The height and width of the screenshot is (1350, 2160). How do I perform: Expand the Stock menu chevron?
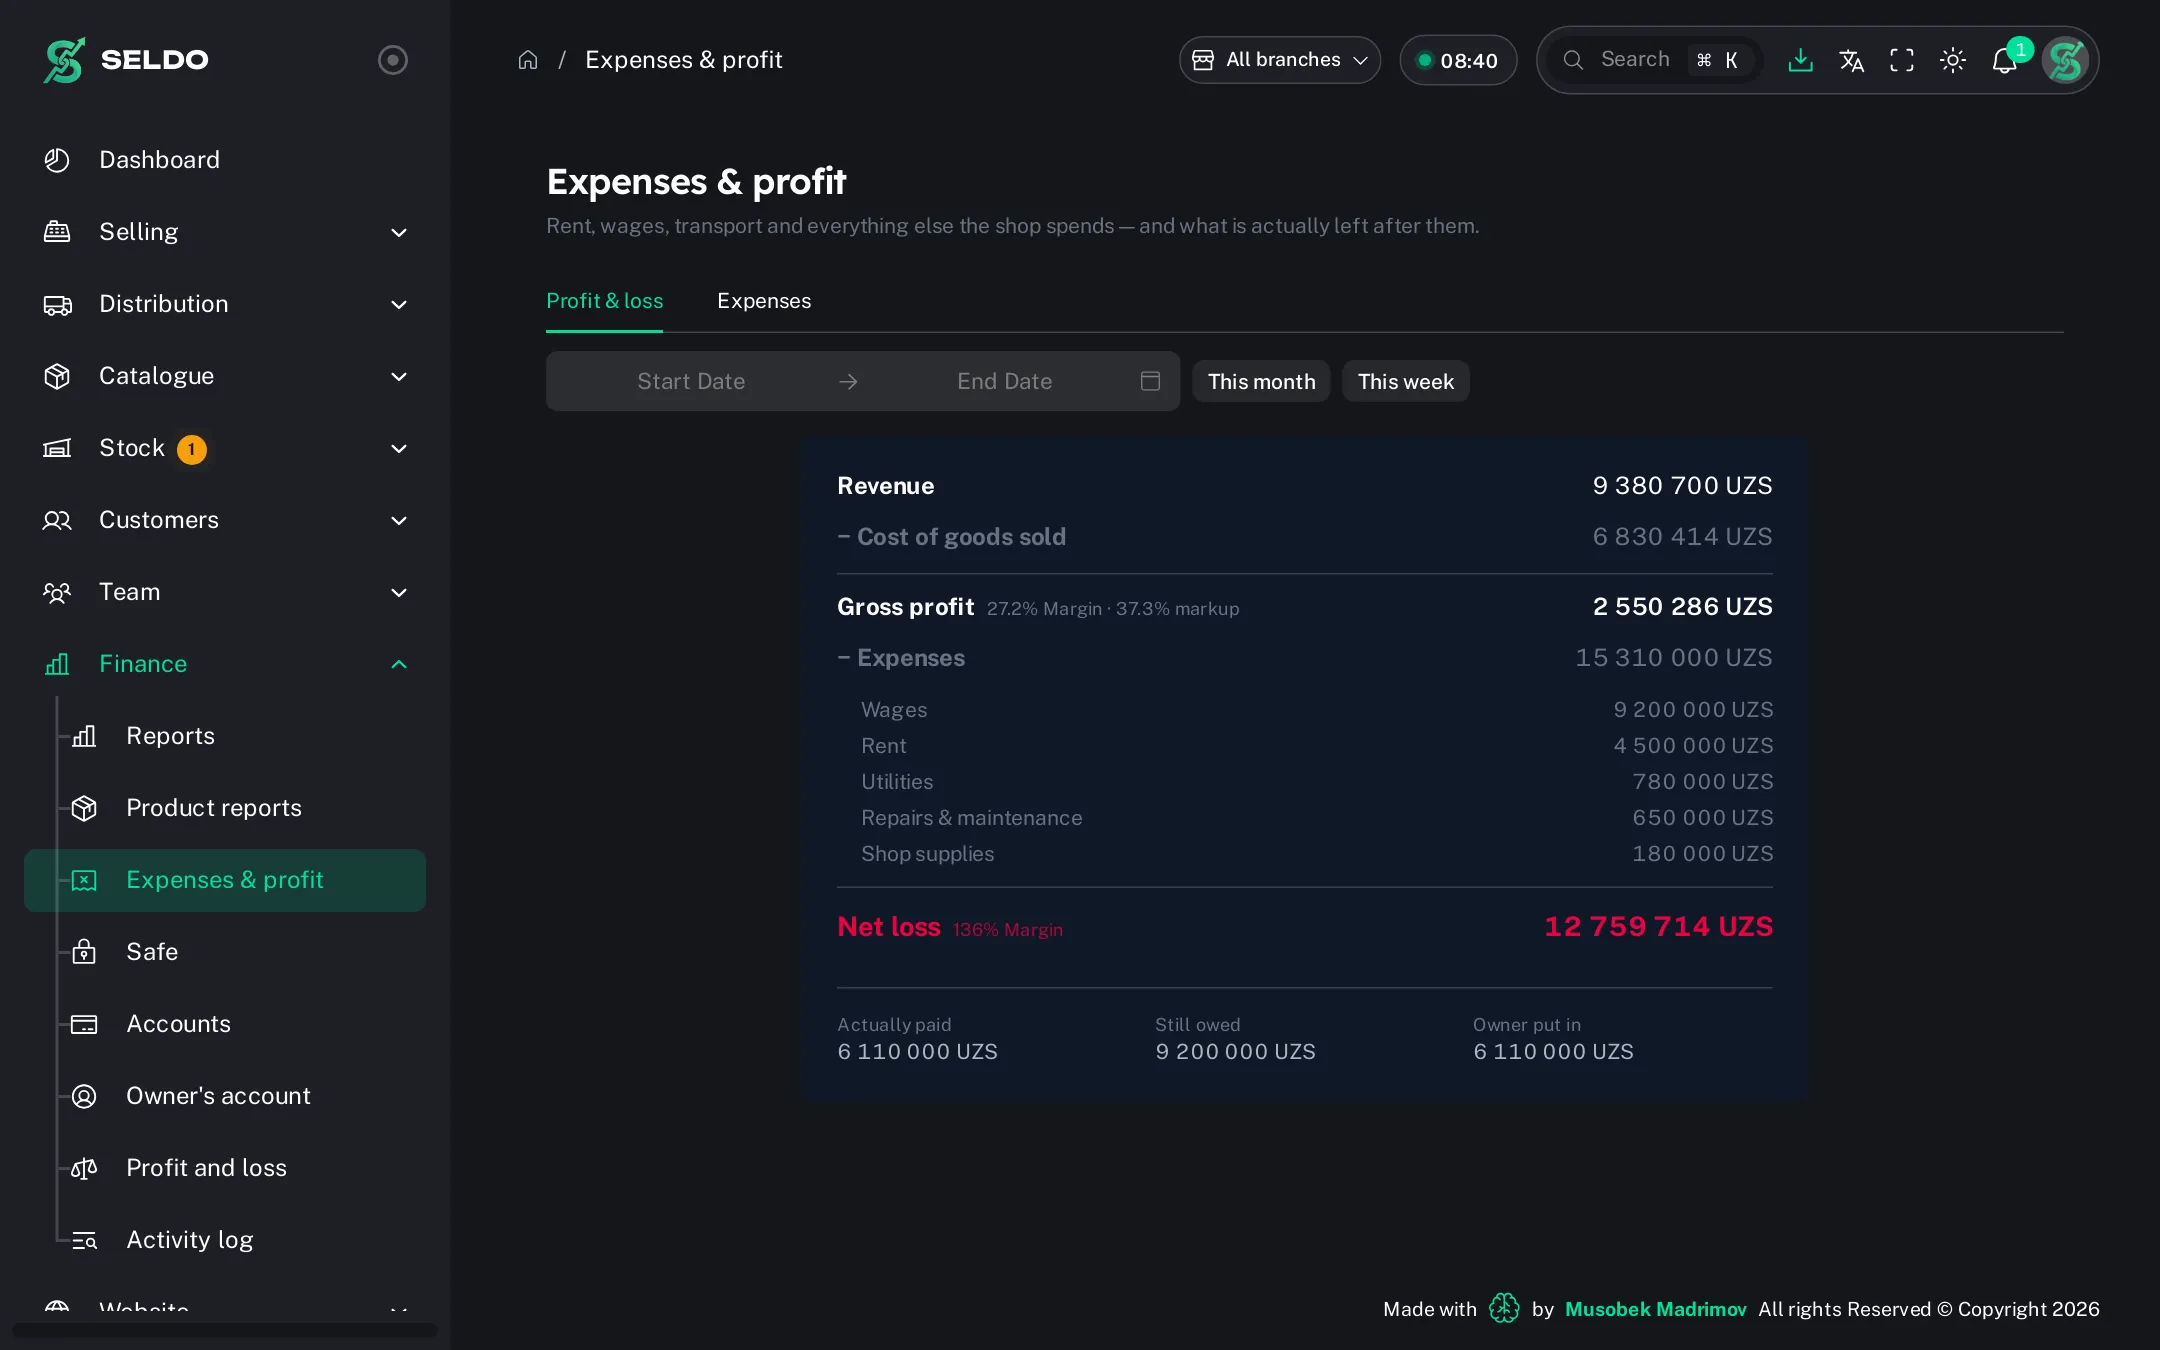click(x=399, y=449)
